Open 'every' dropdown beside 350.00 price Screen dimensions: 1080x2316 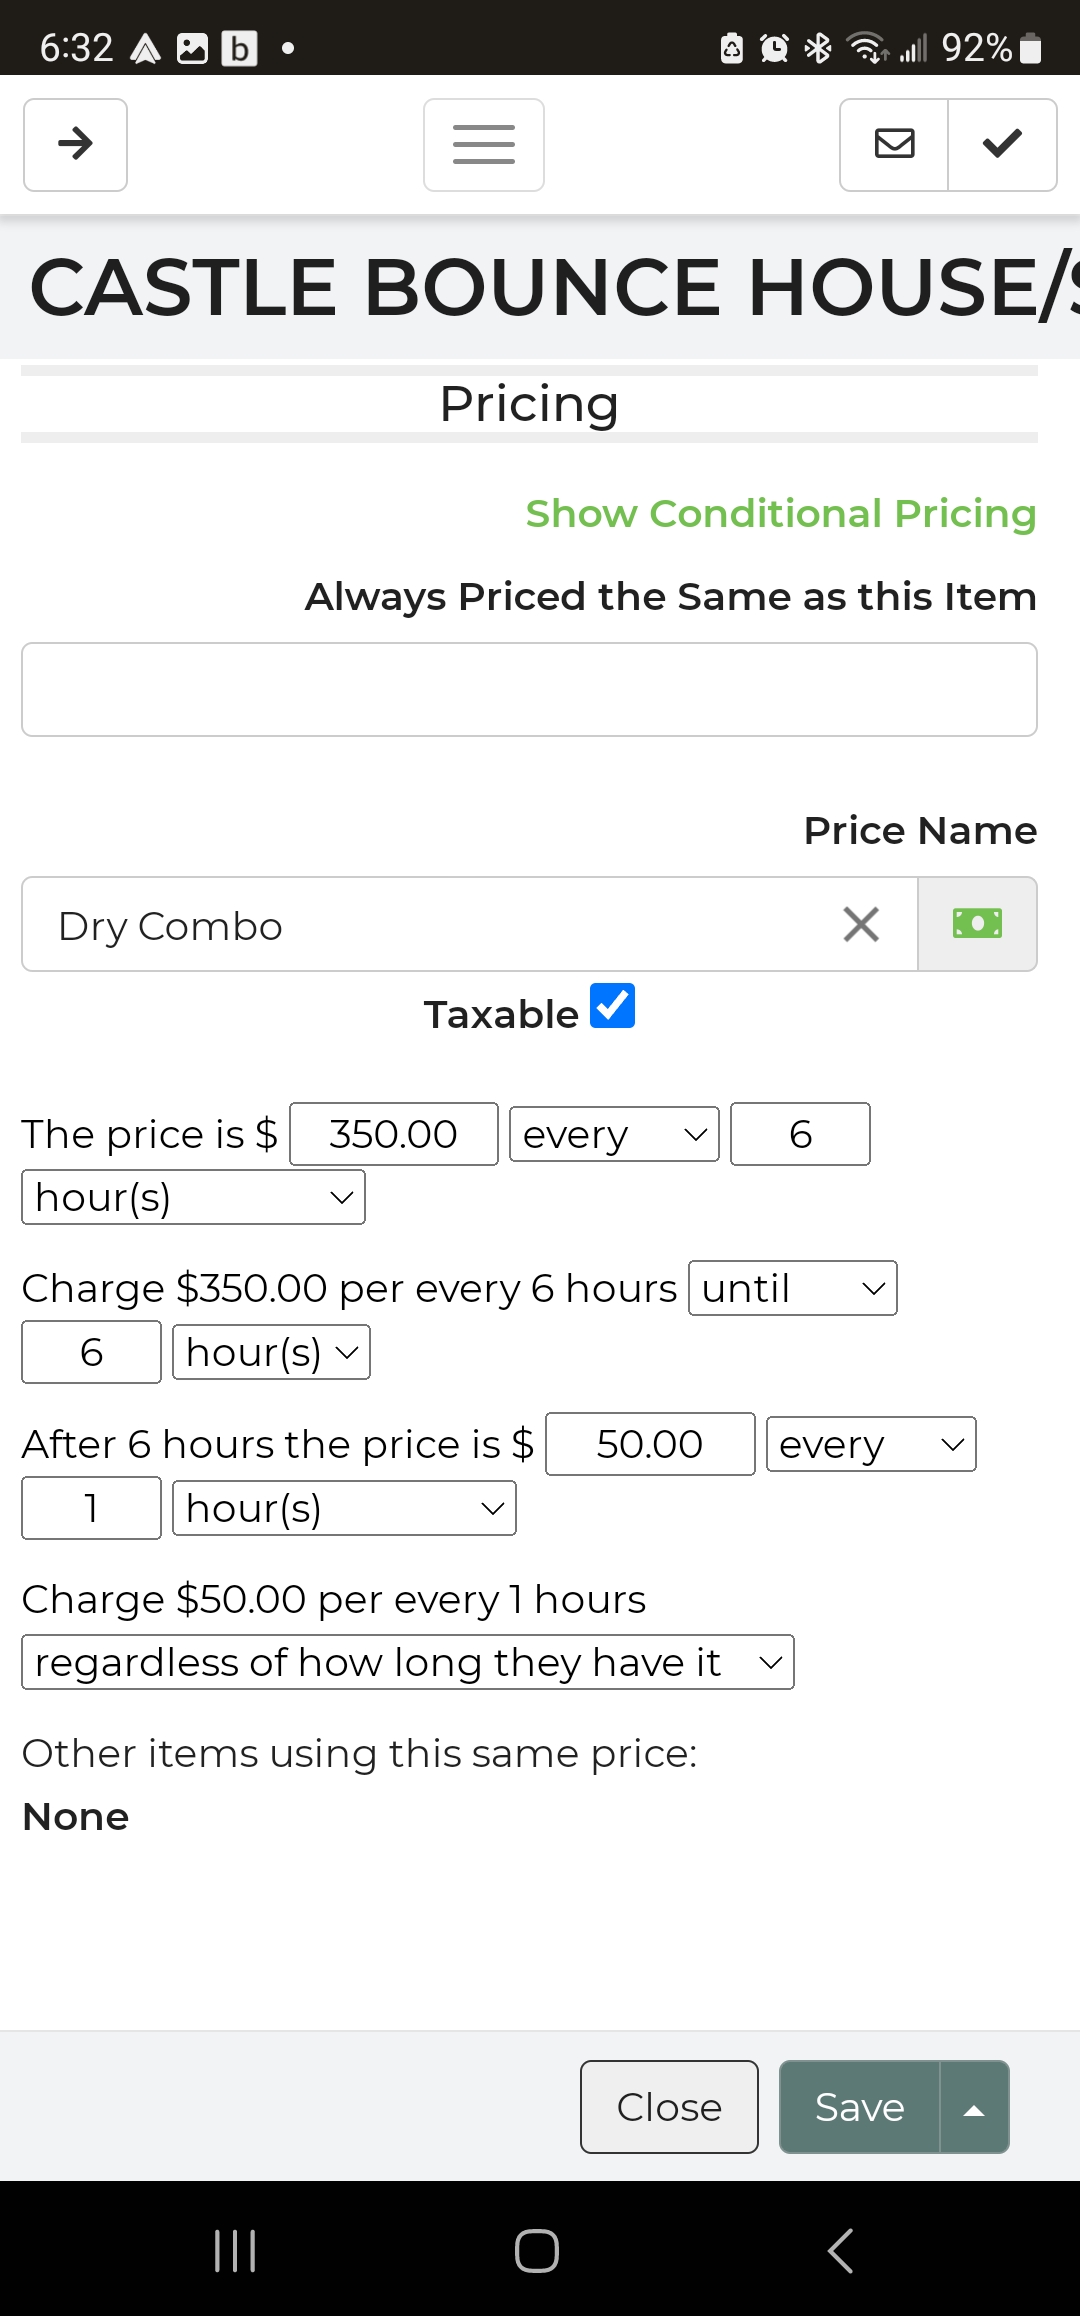(x=614, y=1134)
